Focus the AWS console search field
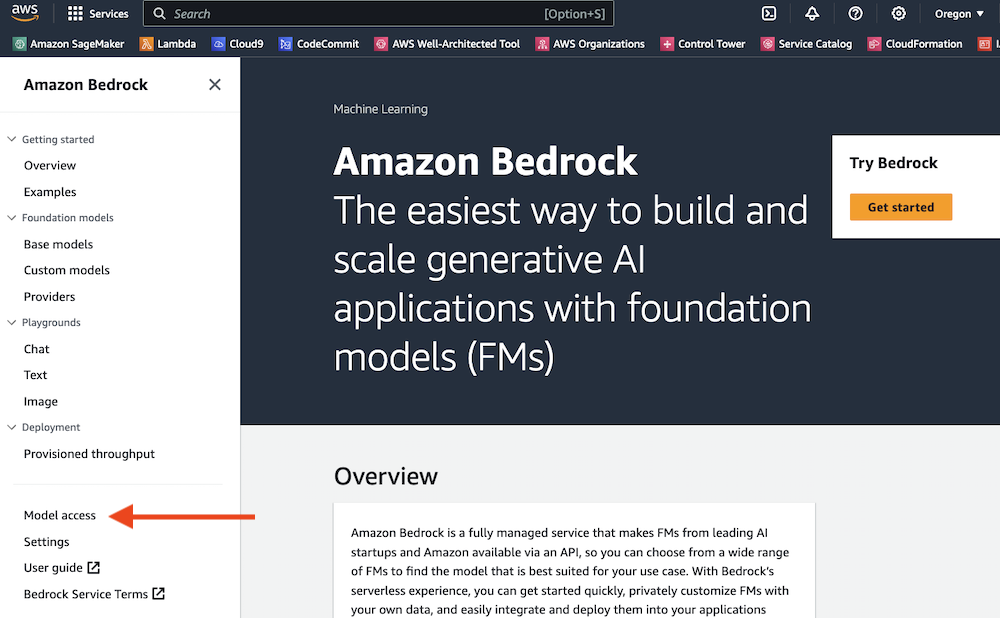Viewport: 1000px width, 618px height. click(x=379, y=14)
